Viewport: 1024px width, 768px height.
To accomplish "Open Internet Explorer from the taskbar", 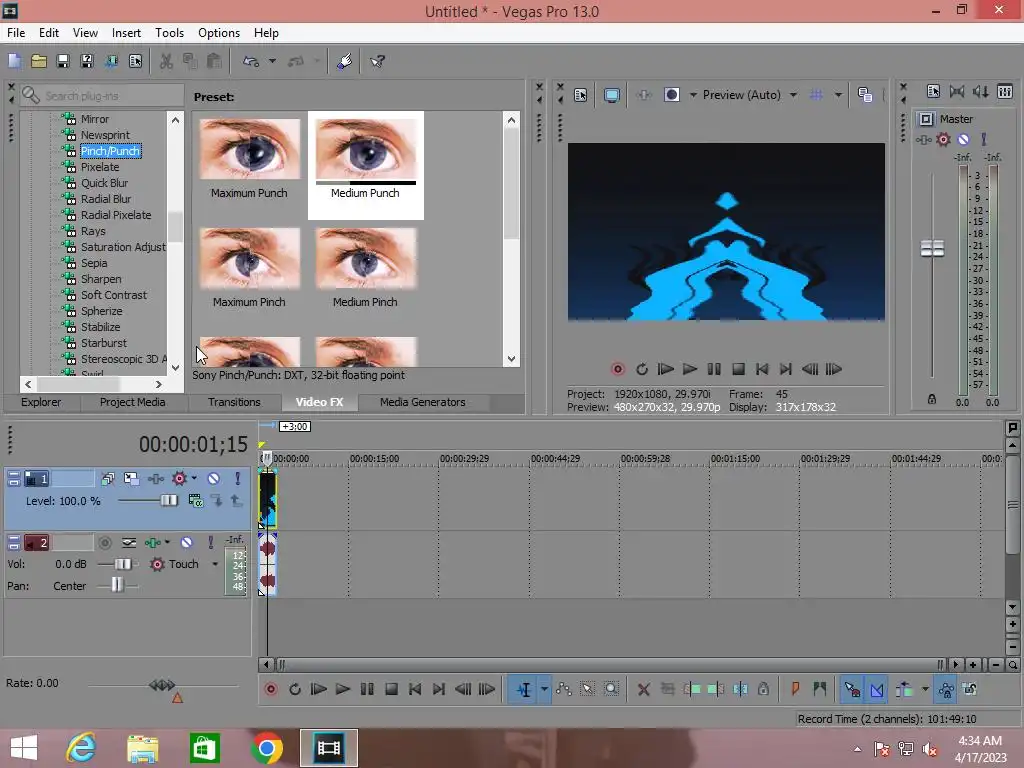I will (x=81, y=748).
